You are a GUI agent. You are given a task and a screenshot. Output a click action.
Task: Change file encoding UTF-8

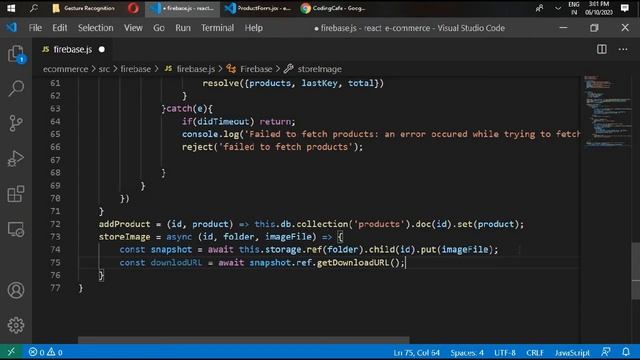click(x=505, y=352)
